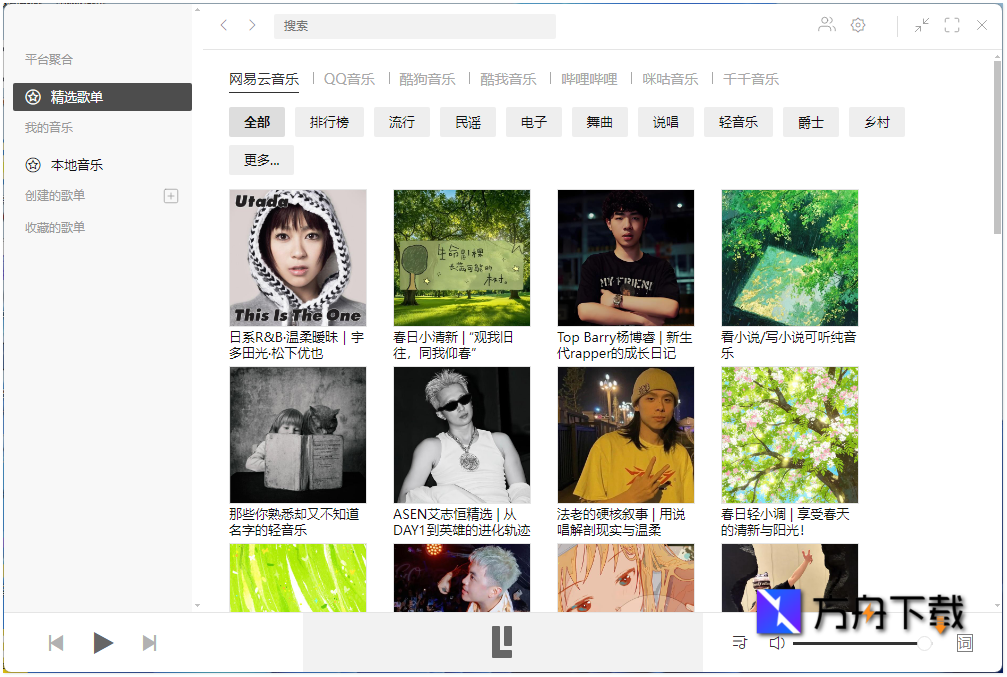The height and width of the screenshot is (677, 1007).
Task: Click the add playlist plus icon
Action: pos(171,196)
